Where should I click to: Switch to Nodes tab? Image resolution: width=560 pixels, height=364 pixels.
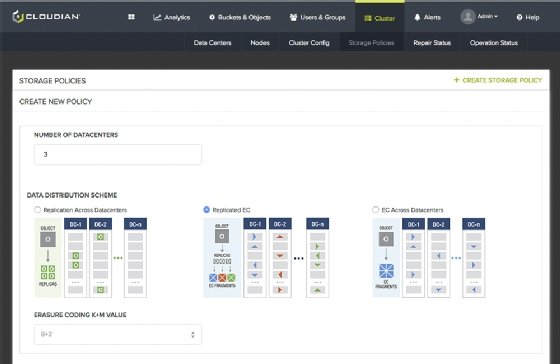[x=260, y=43]
